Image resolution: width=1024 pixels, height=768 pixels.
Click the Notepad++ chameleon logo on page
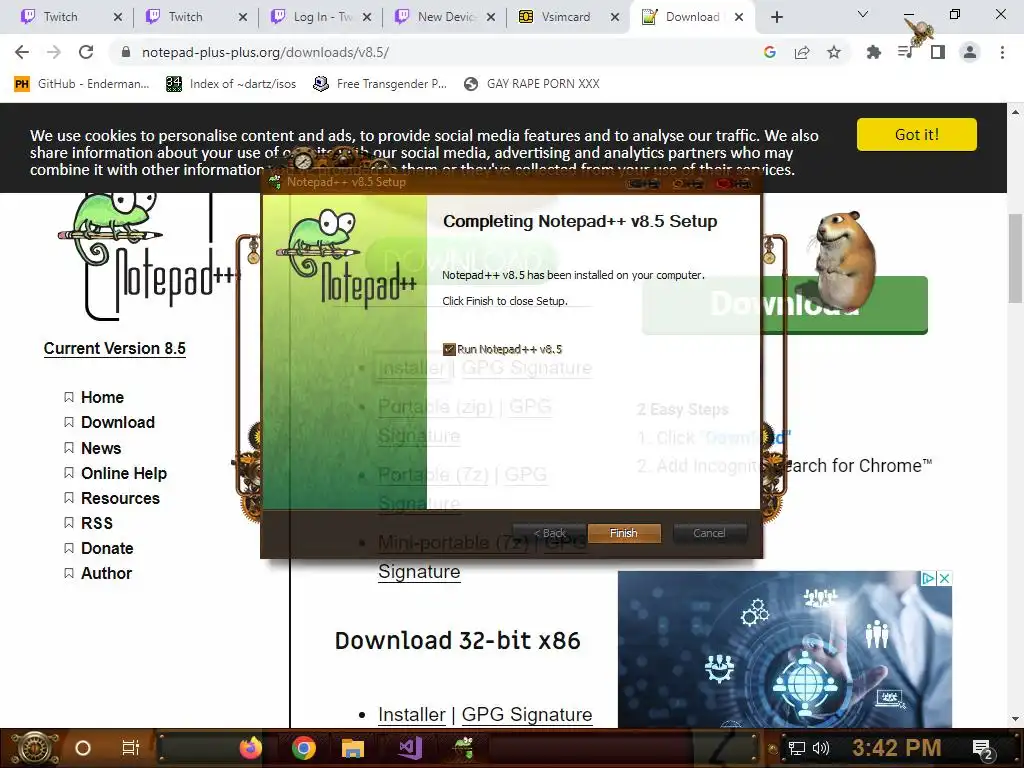(147, 256)
